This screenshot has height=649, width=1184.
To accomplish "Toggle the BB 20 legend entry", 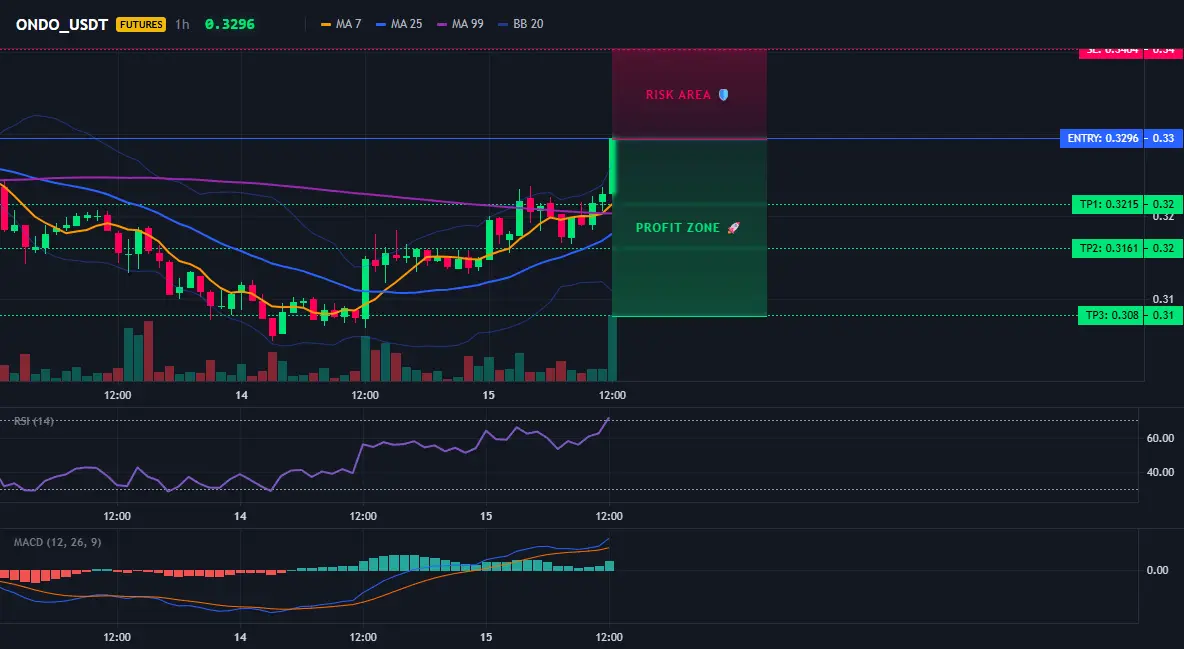I will click(x=521, y=24).
